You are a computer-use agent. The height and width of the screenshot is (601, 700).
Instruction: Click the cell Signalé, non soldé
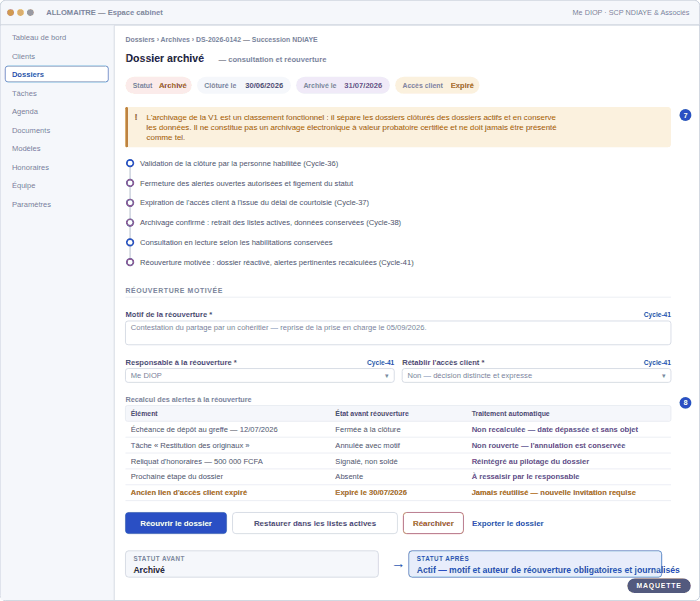tap(366, 462)
